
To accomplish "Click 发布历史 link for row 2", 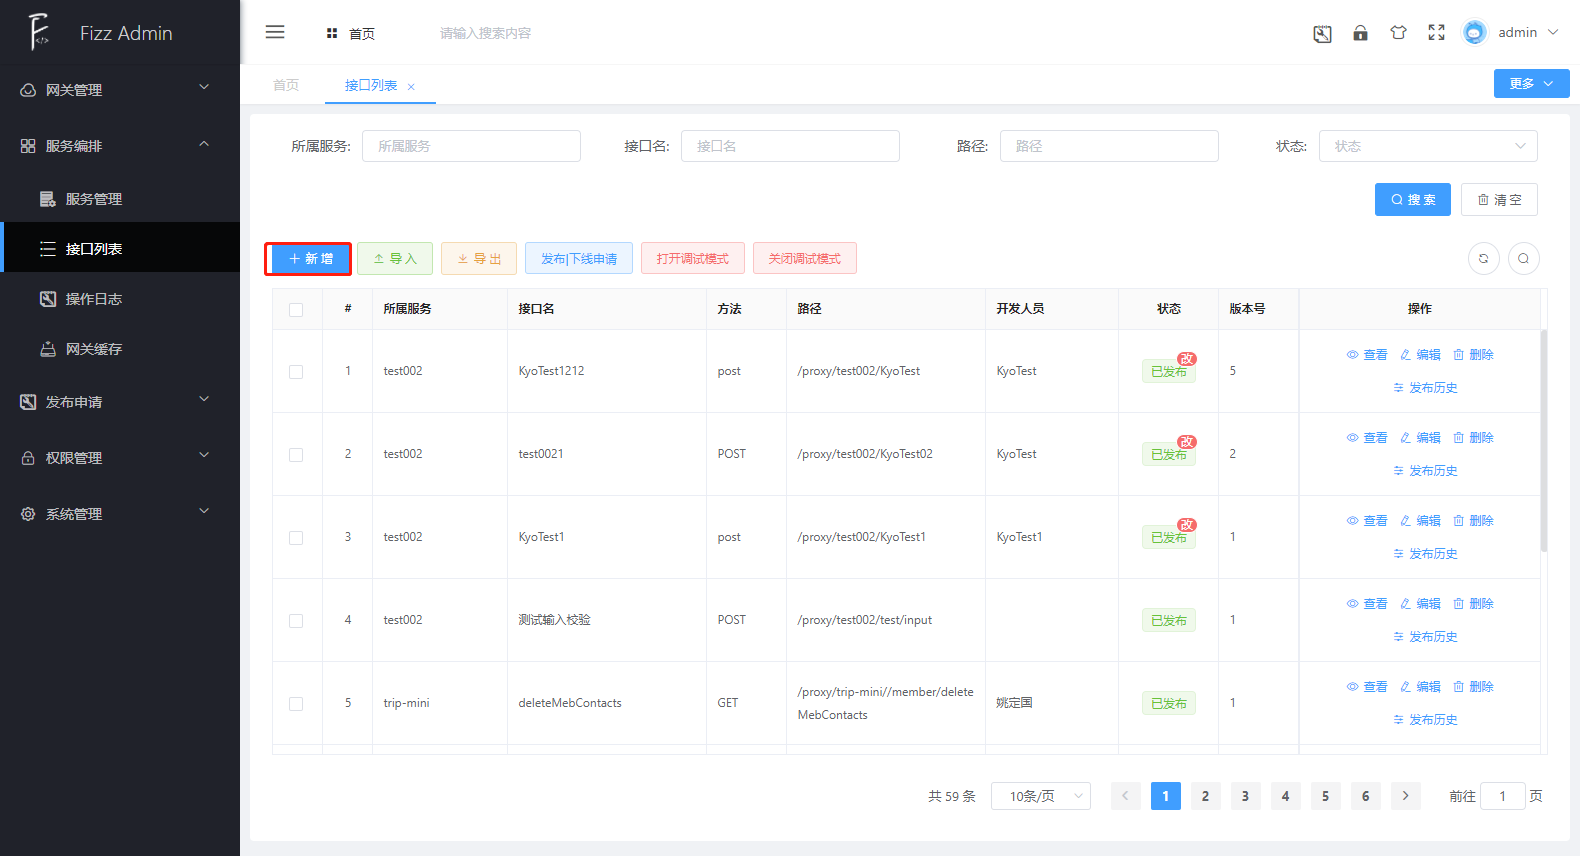I will pyautogui.click(x=1425, y=471).
